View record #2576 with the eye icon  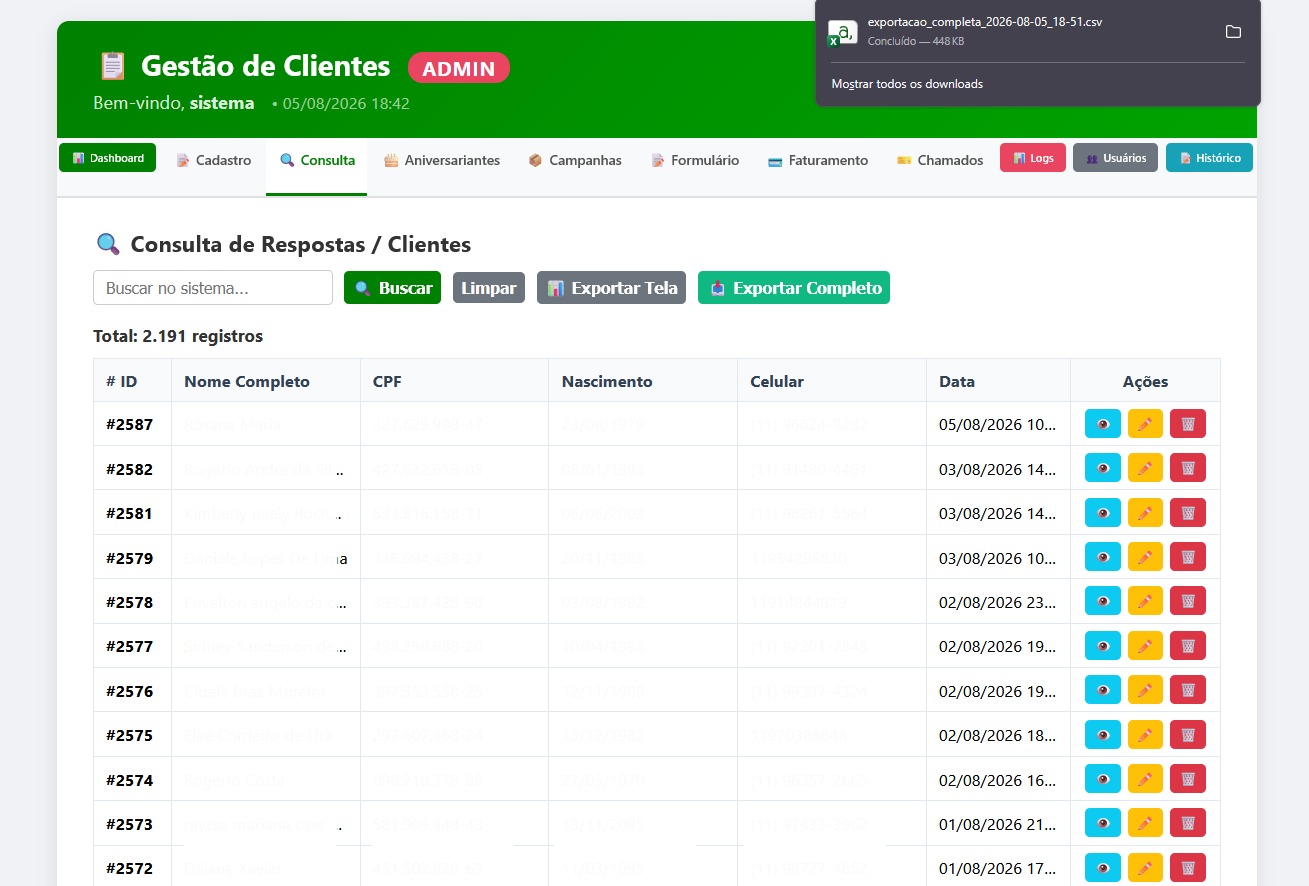click(1103, 690)
